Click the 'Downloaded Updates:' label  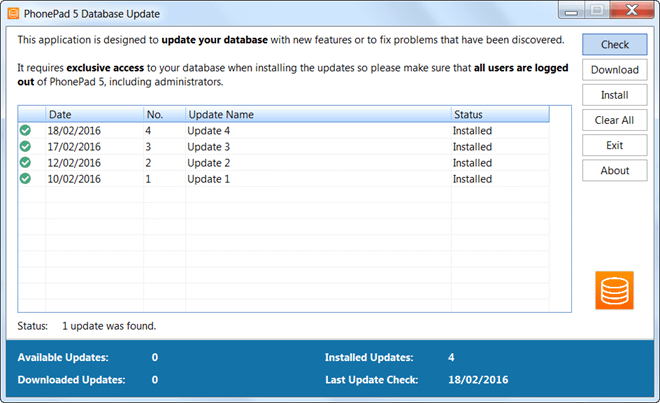(x=72, y=380)
